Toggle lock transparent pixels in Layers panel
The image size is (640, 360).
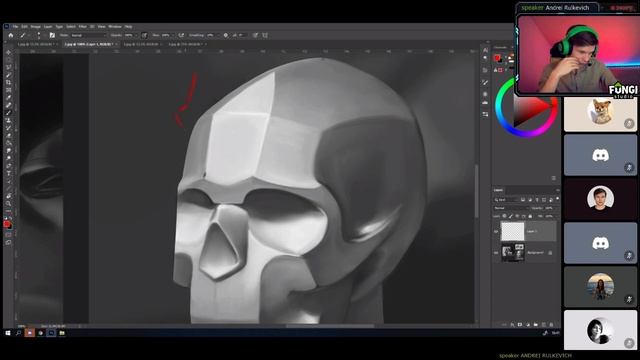tap(504, 216)
